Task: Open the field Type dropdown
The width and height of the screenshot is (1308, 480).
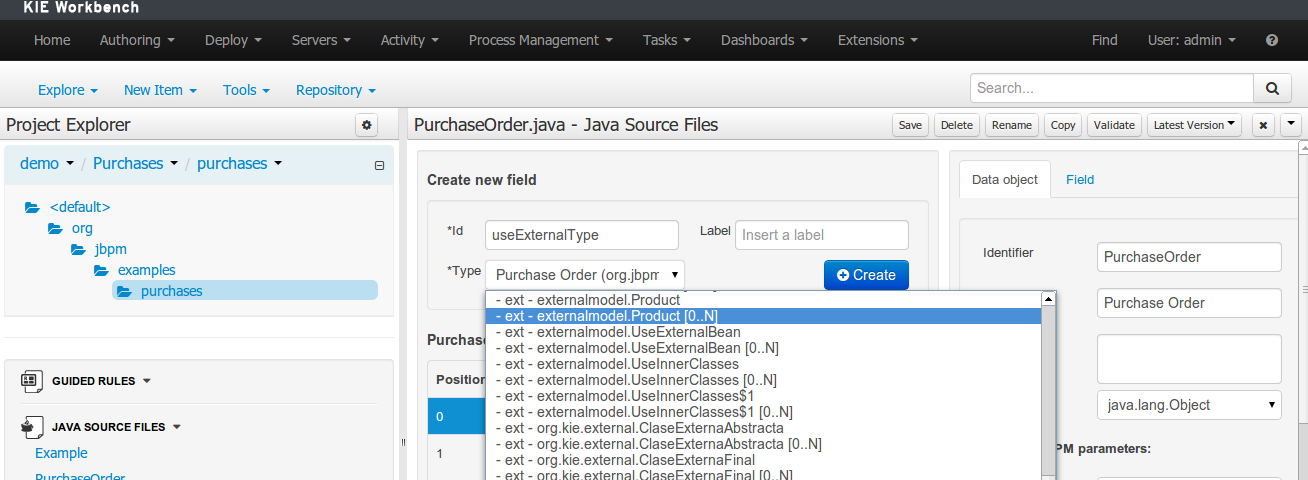Action: pos(585,275)
